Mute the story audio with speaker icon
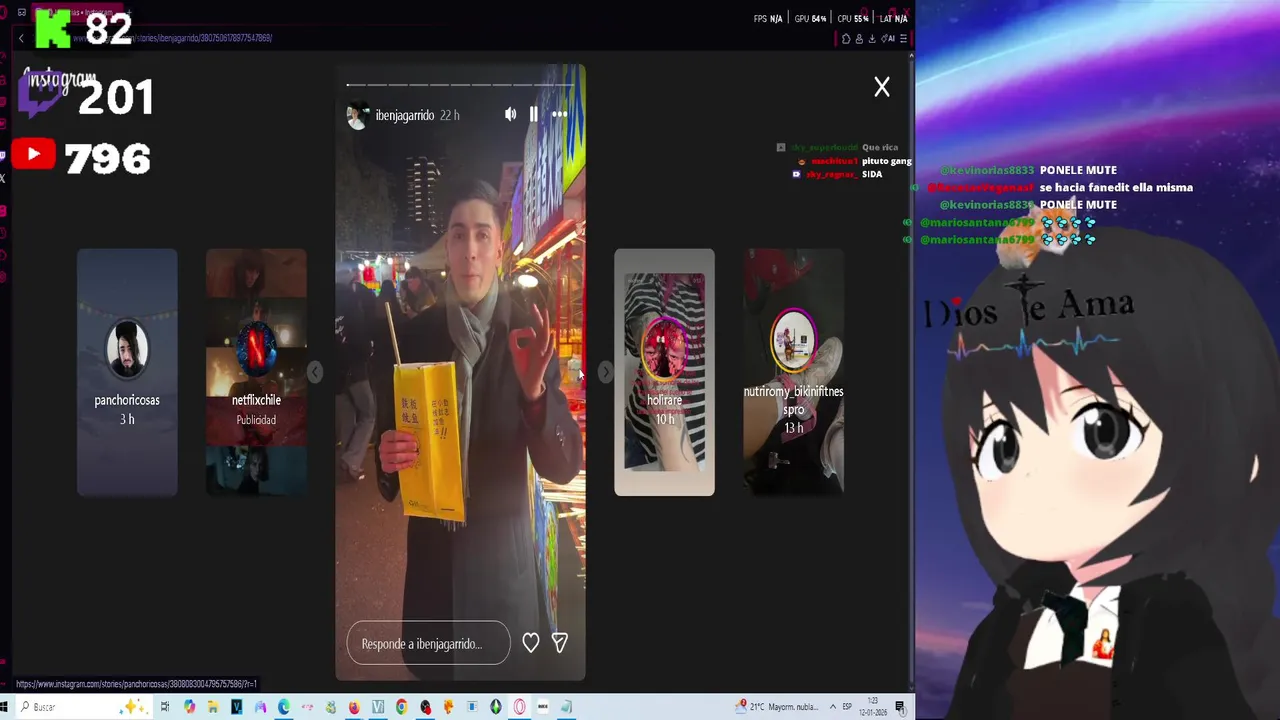The height and width of the screenshot is (720, 1280). point(510,114)
